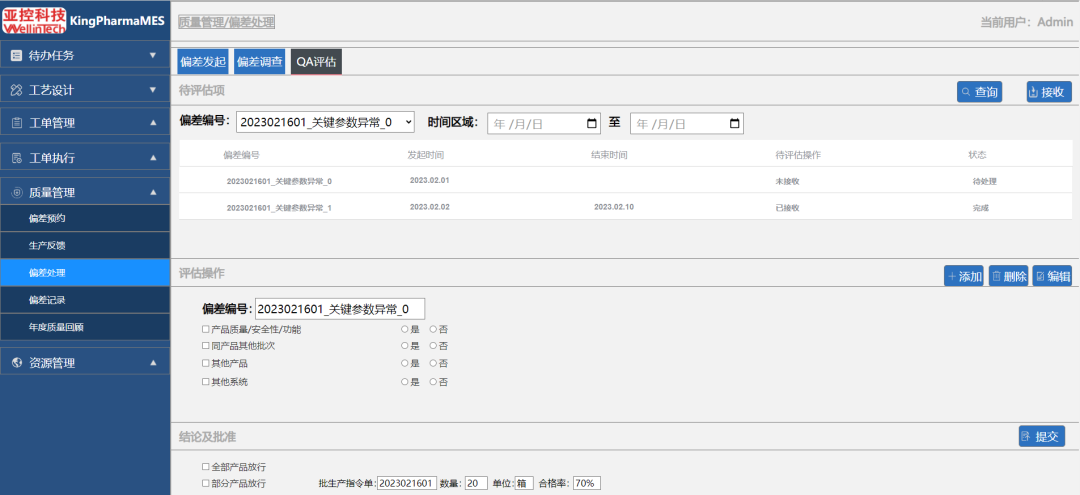Screen dimensions: 1080x495
Task: Click the 接收 receive button
Action: point(1049,92)
